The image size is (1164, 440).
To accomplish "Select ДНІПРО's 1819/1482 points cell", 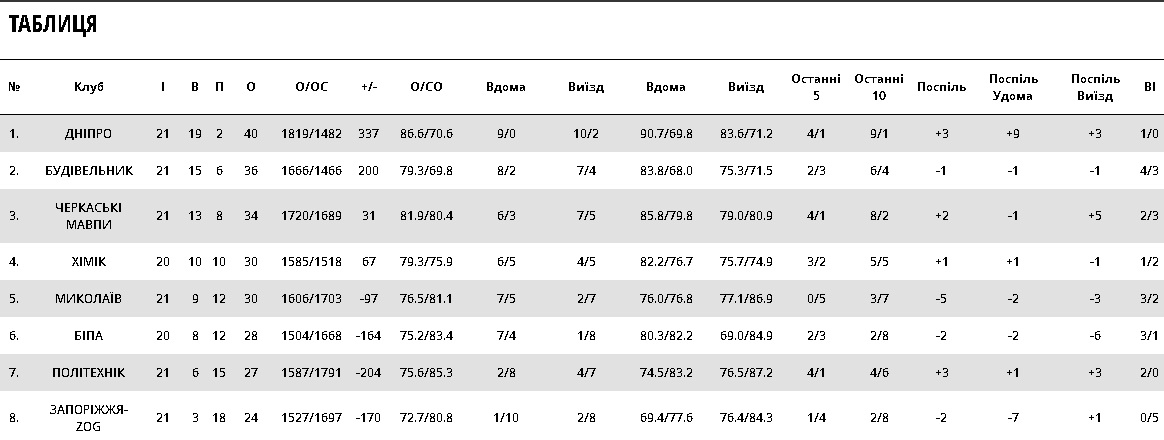I will click(311, 133).
